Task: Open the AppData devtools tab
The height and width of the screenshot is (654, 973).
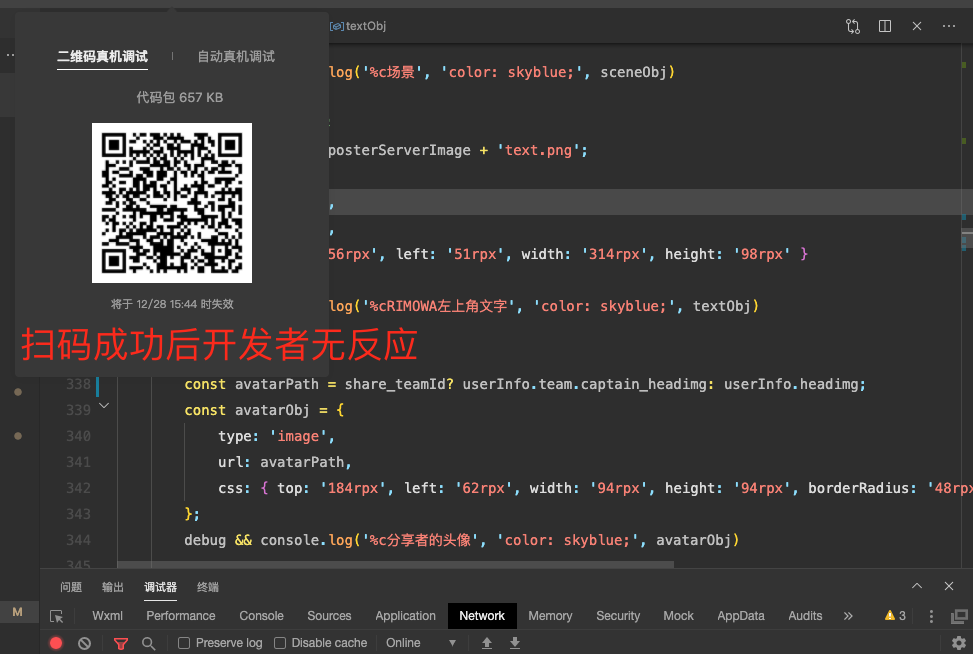Action: pyautogui.click(x=741, y=616)
